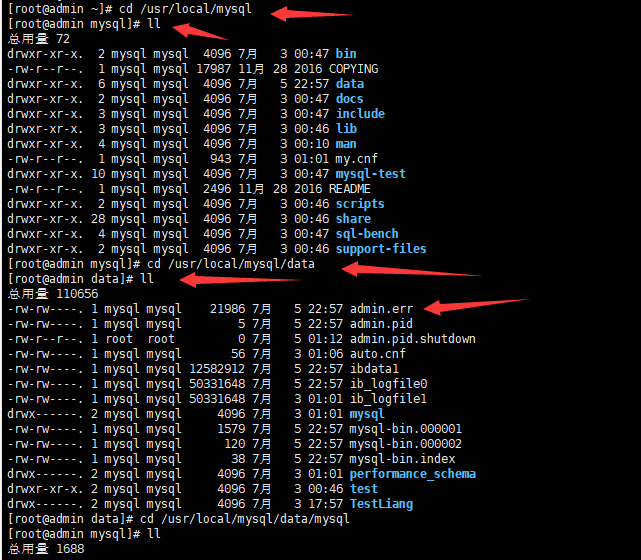Select the data directory entry in the first listing
This screenshot has height=560, width=641.
[350, 84]
